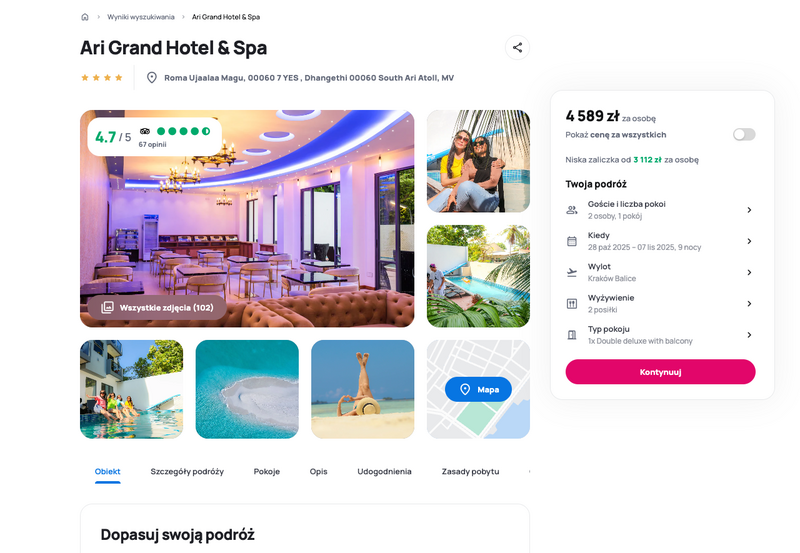
Task: Go back to Wyniki wyszukiwania breadcrumb
Action: point(141,17)
